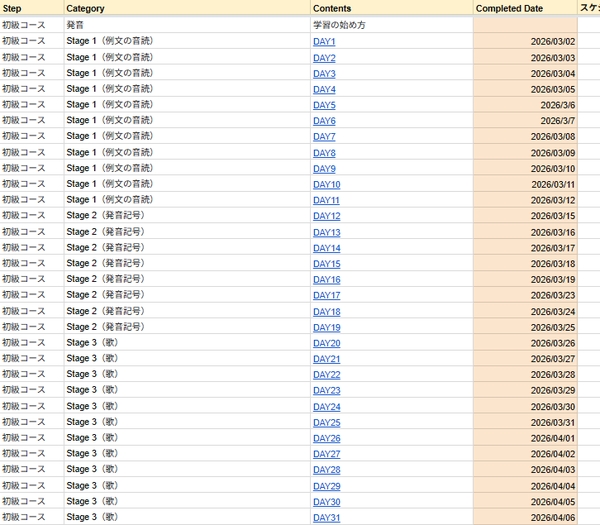Select the date cell showing 2026/03/15

[x=525, y=216]
